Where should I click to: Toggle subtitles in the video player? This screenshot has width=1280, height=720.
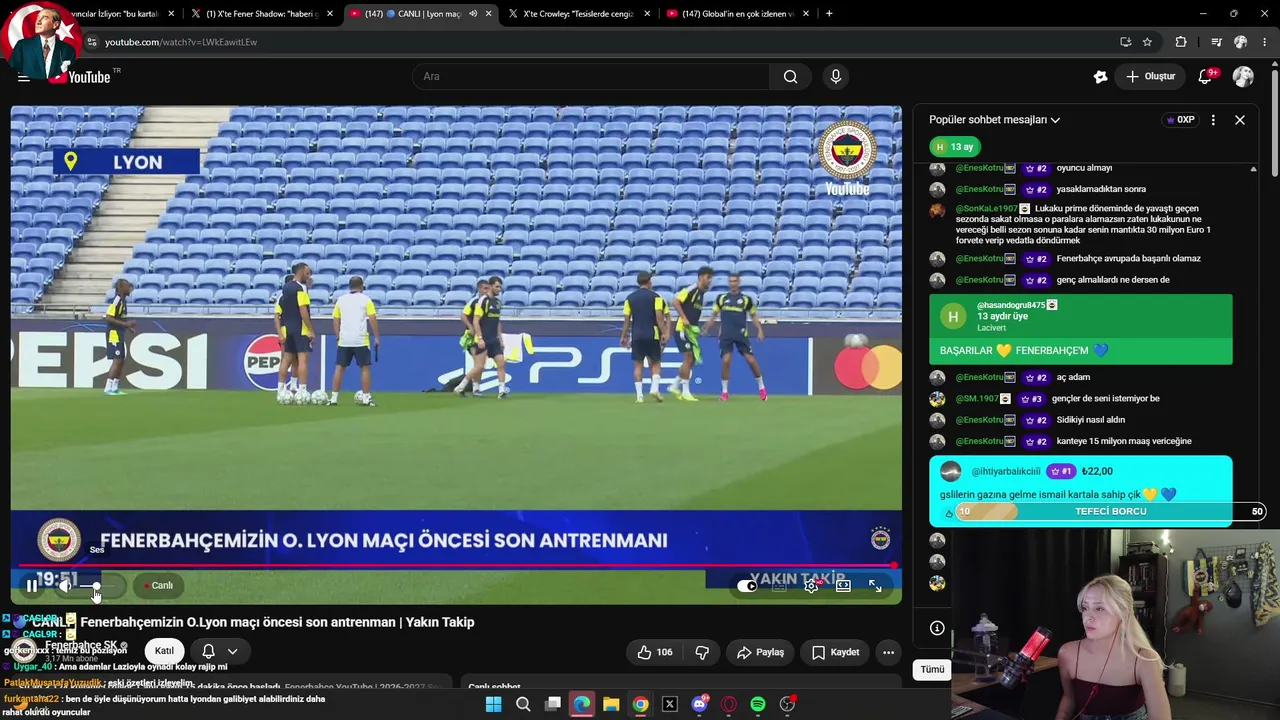point(779,586)
